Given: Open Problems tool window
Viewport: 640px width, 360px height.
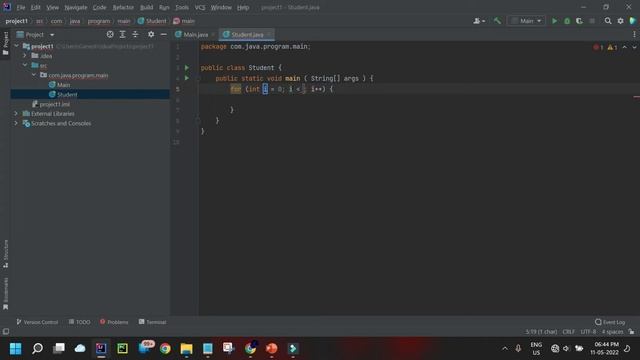Looking at the screenshot, I should [114, 322].
